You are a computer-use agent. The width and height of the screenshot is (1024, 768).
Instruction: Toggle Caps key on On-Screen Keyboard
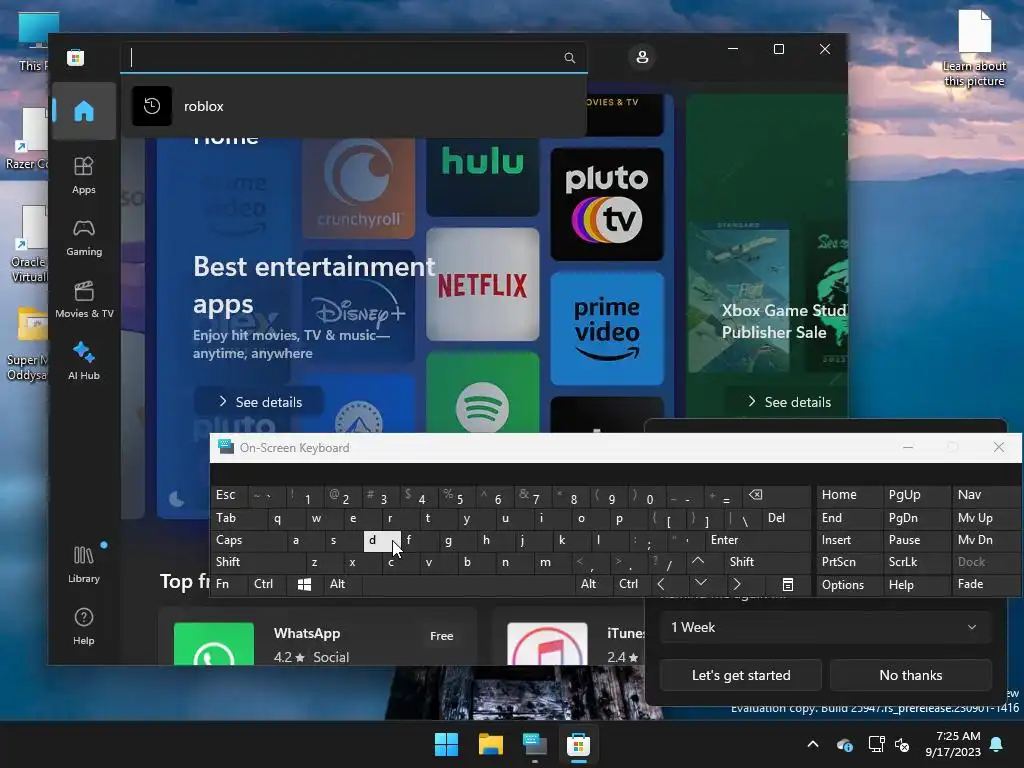(248, 541)
